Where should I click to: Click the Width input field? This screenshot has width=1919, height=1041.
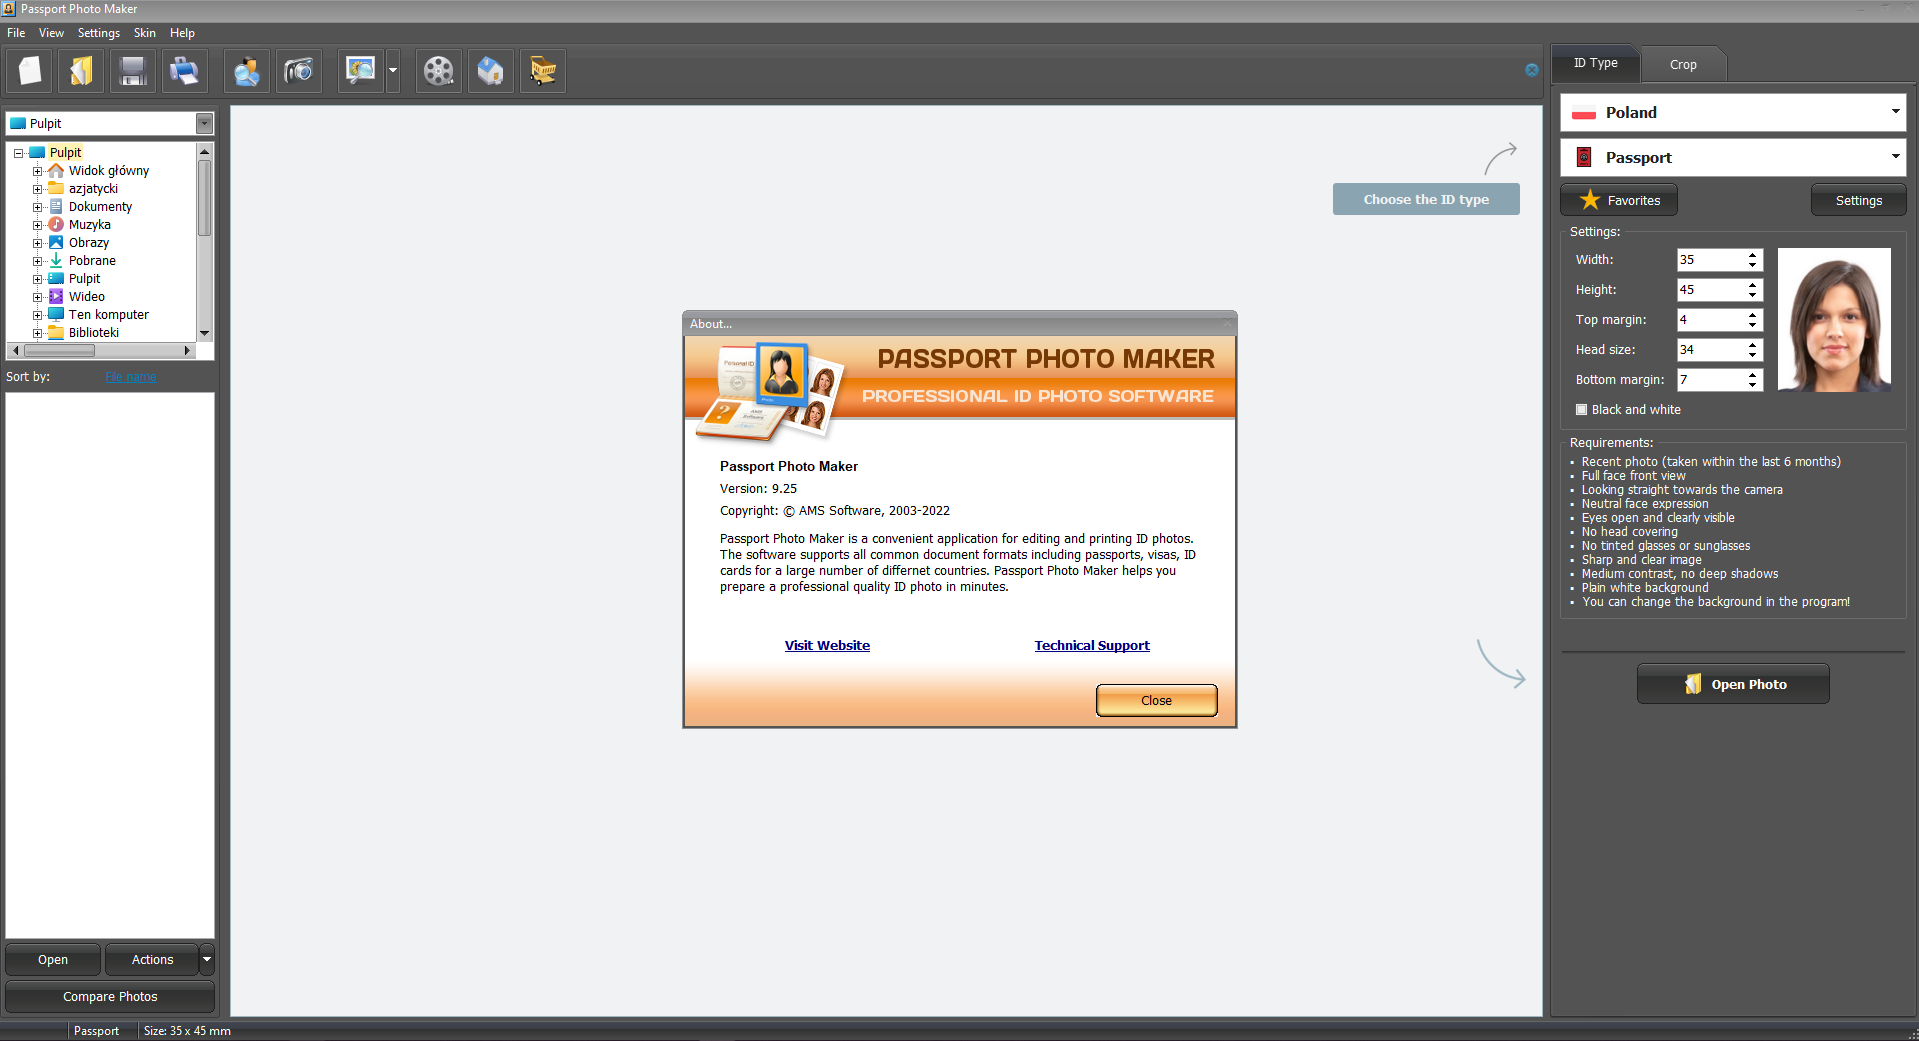1711,260
